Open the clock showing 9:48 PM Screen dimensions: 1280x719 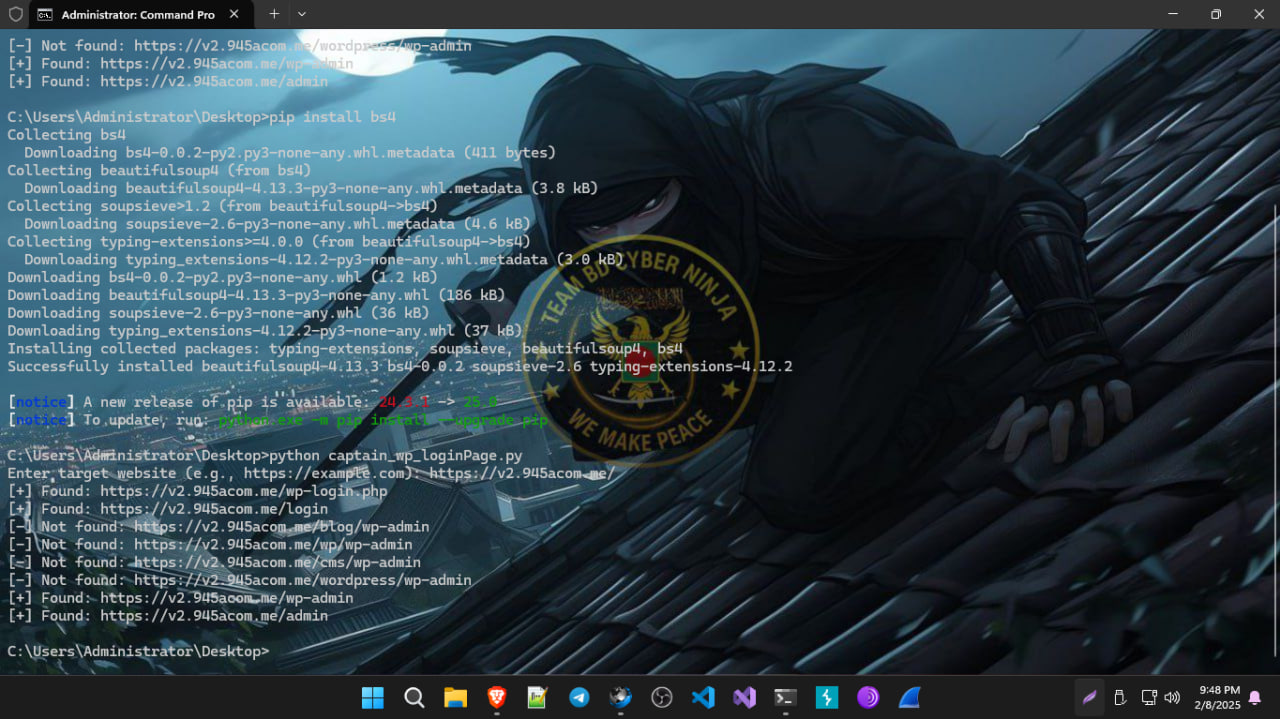[x=1217, y=697]
